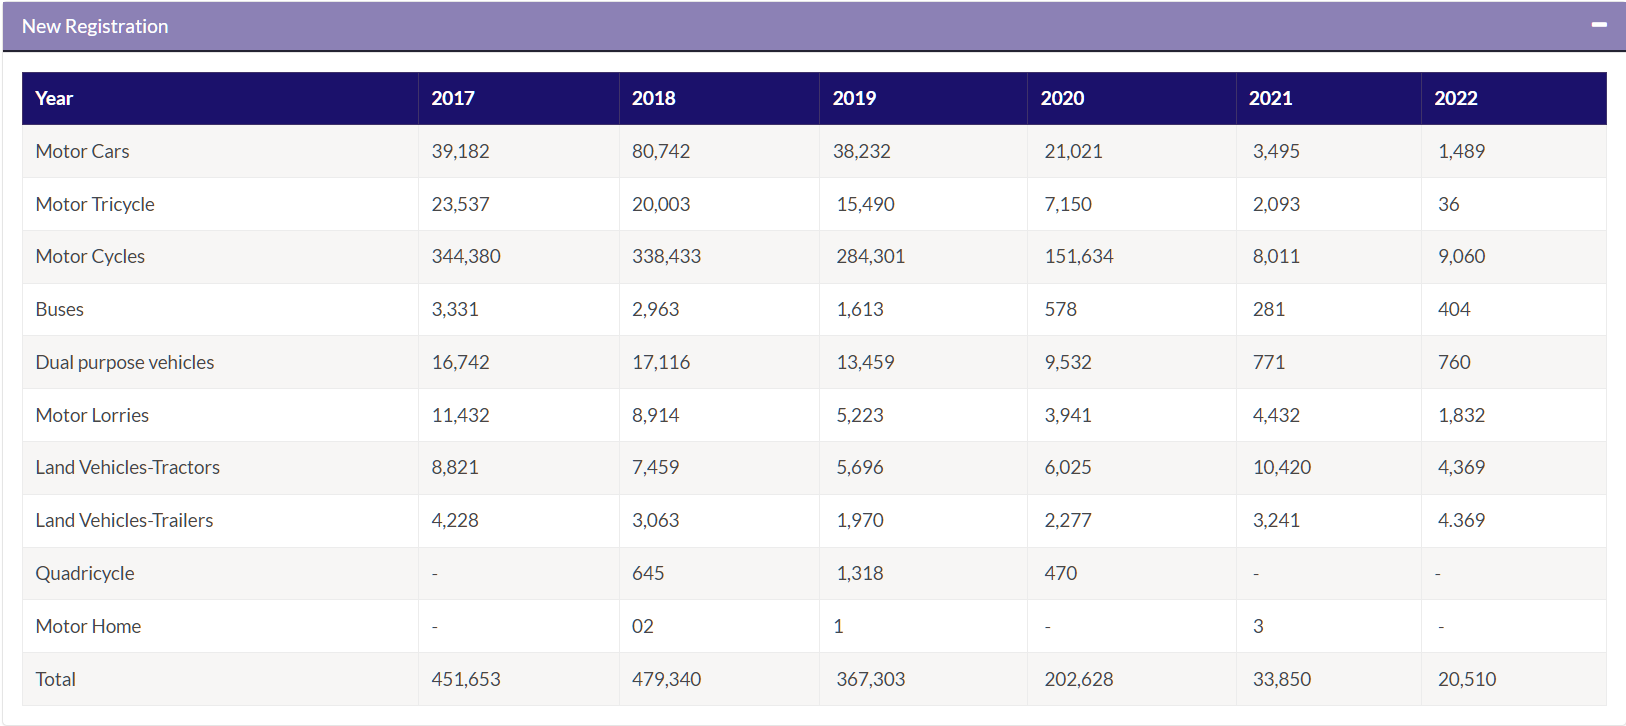Select the Motor Tricycle row label

(x=95, y=204)
